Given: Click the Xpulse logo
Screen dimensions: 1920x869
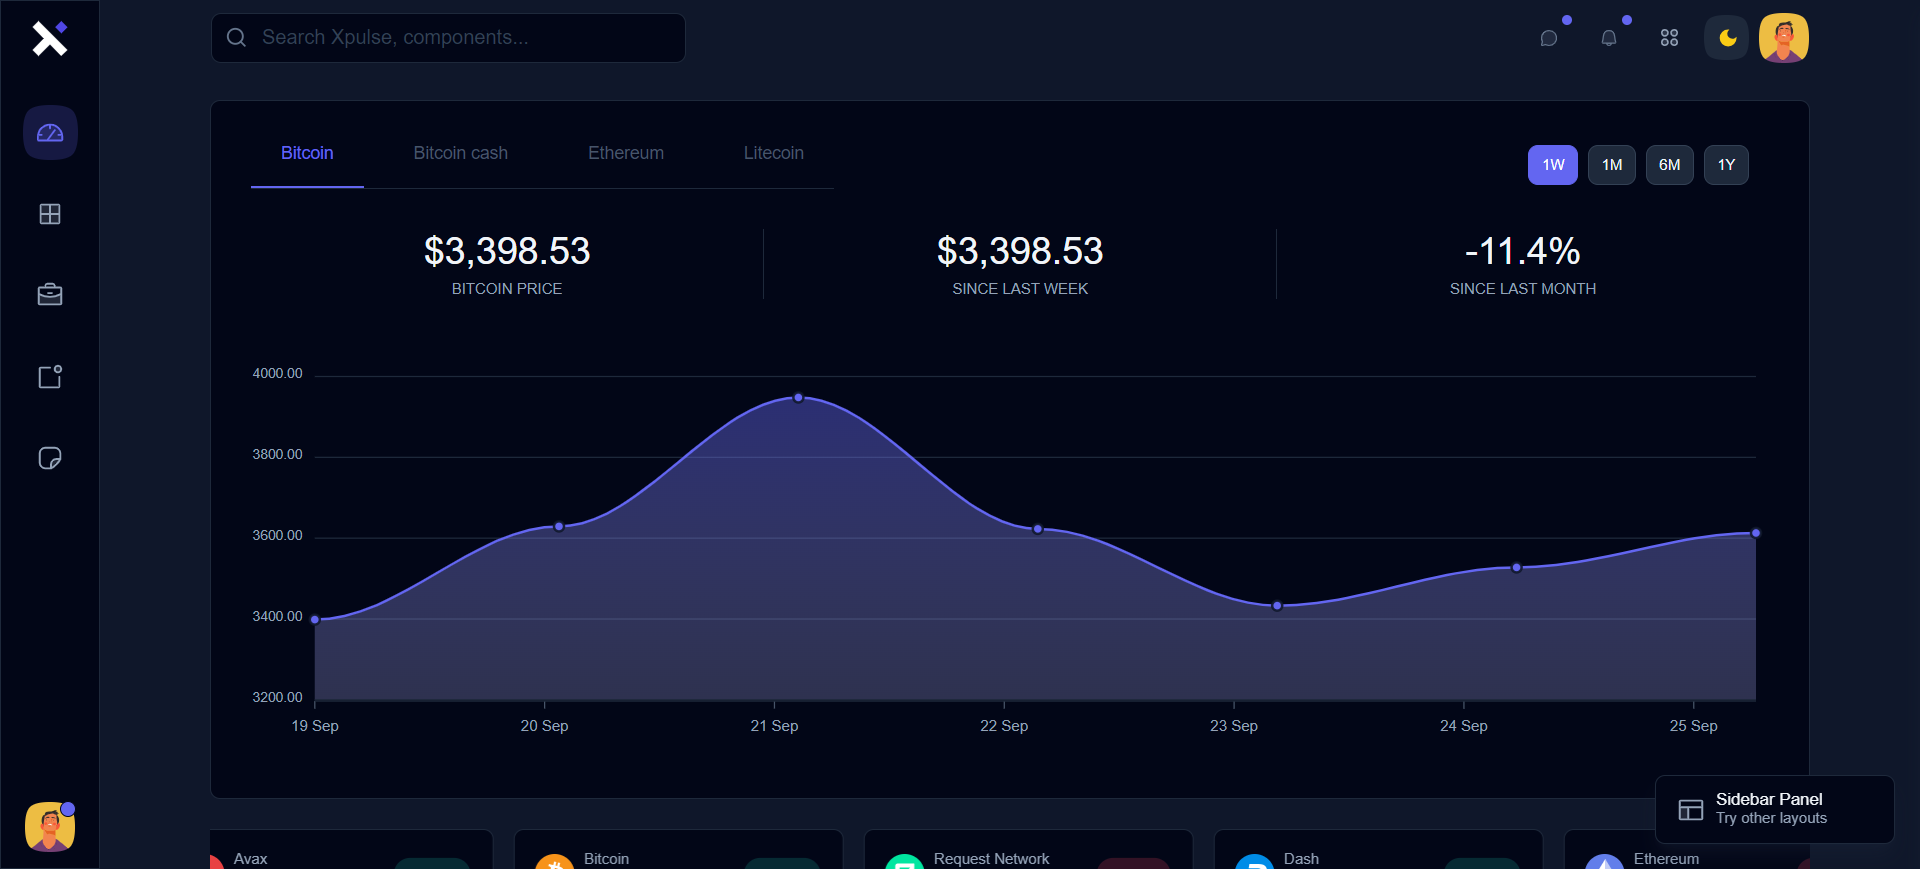Looking at the screenshot, I should point(49,39).
